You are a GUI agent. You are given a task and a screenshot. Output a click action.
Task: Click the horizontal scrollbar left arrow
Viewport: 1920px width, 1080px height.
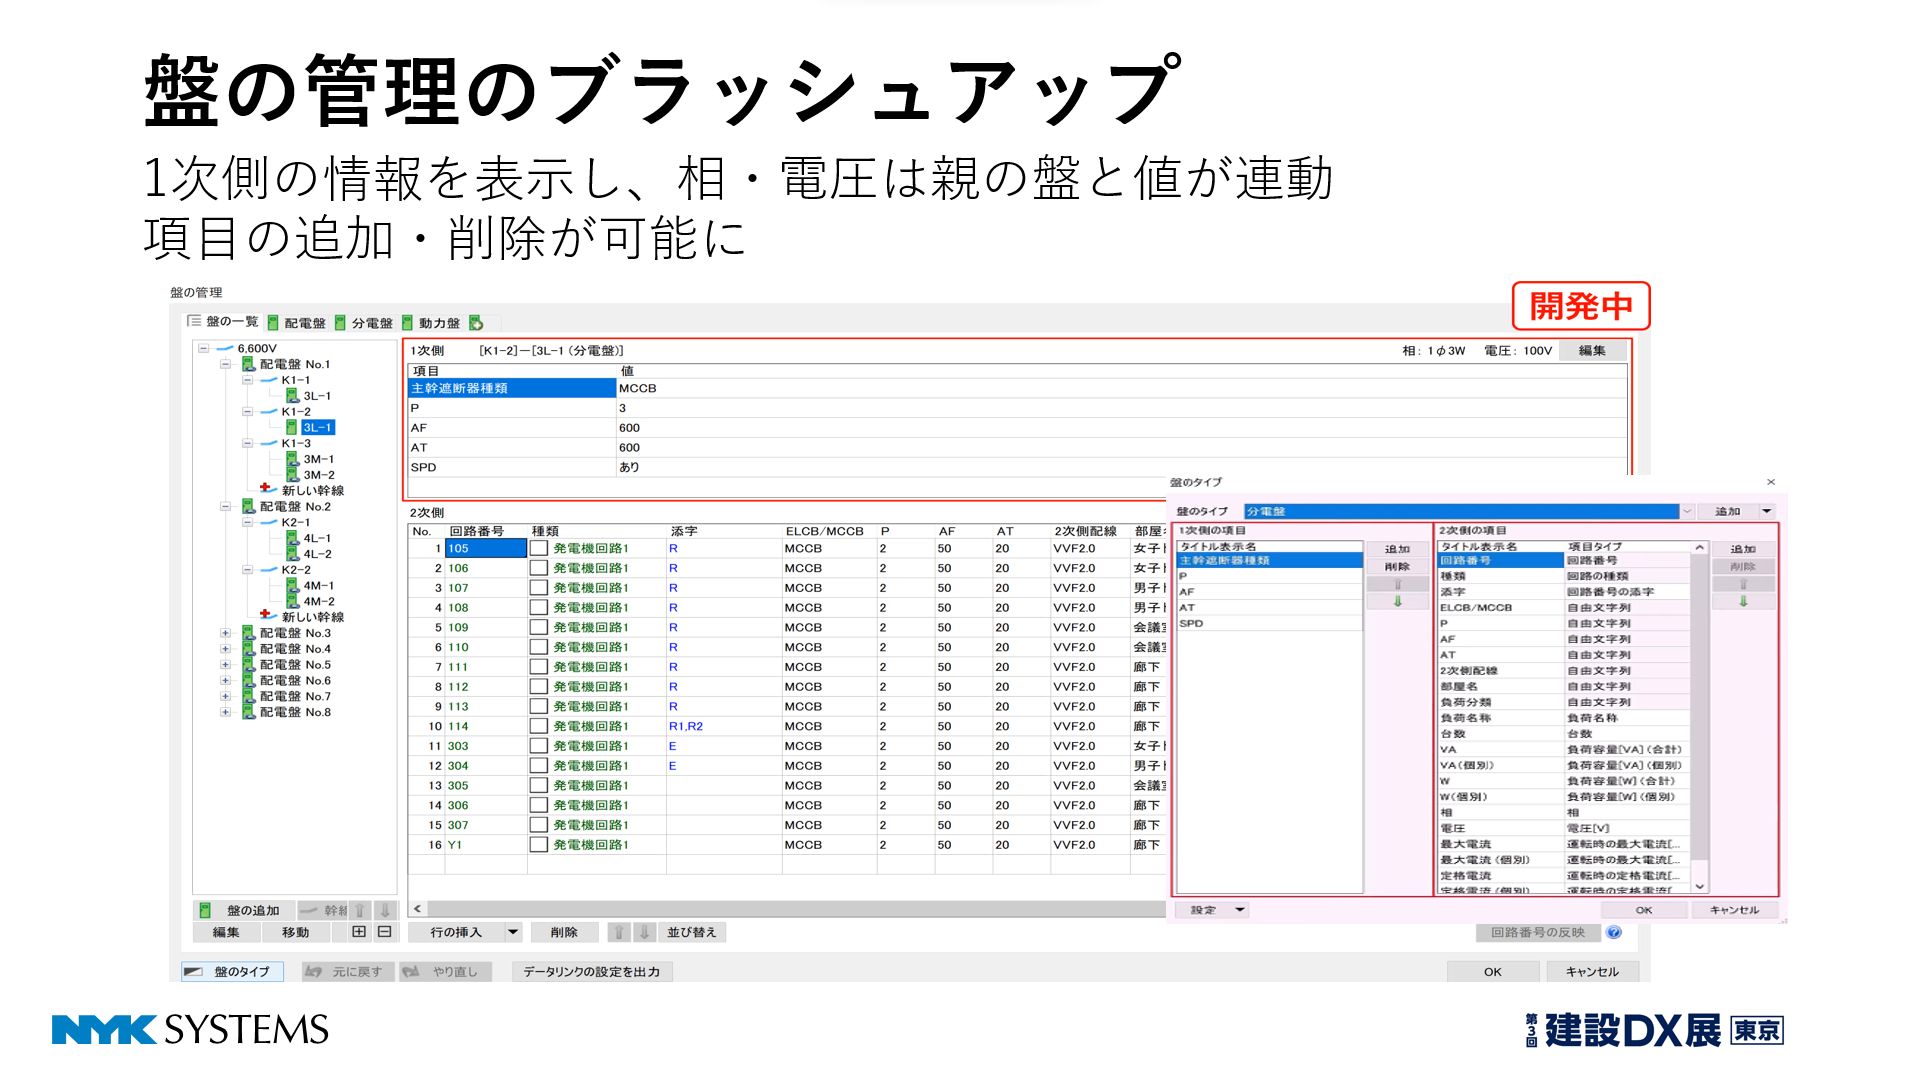coord(418,909)
